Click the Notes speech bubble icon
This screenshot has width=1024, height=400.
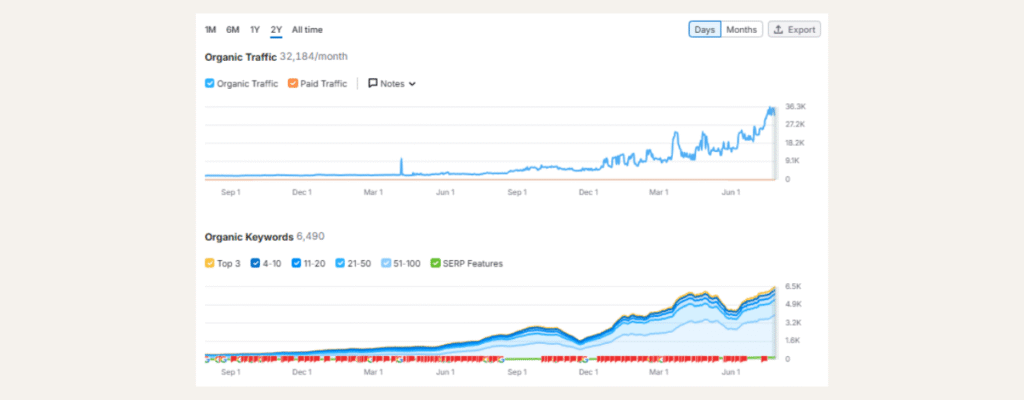coord(373,84)
